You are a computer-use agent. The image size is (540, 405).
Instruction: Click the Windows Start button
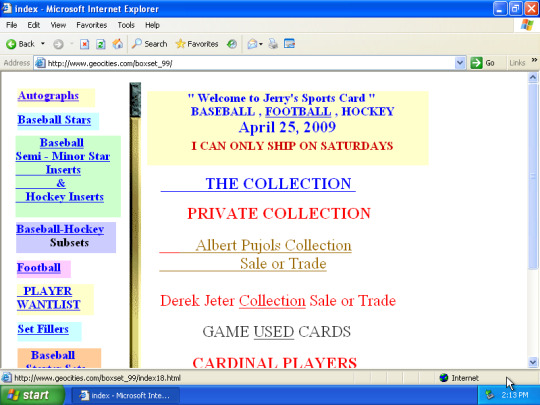[x=32, y=395]
